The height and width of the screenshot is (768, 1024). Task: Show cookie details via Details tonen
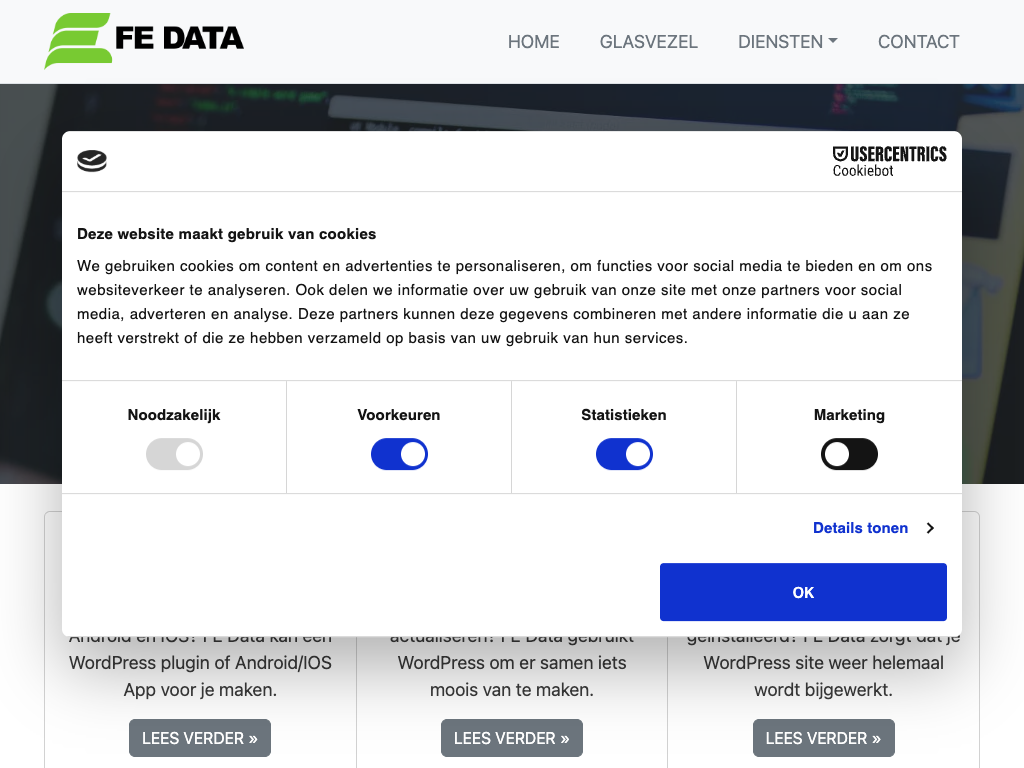(x=860, y=528)
